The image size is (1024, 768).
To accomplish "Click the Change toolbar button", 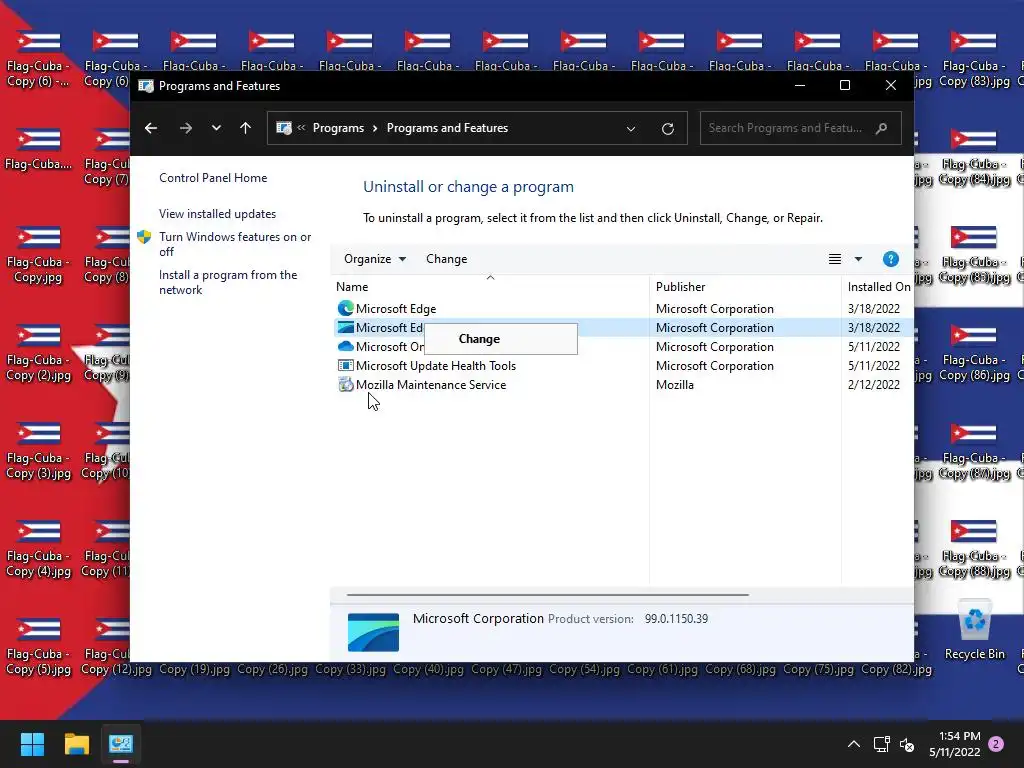I will click(447, 259).
